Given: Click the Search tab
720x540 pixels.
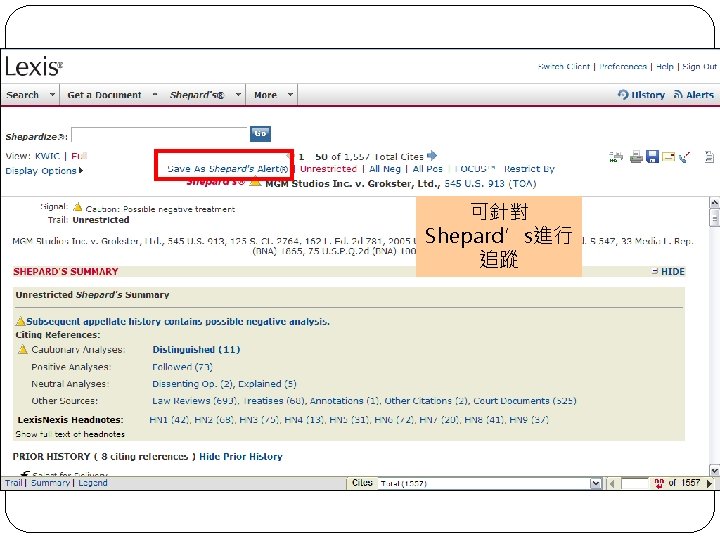Looking at the screenshot, I should click(22, 95).
